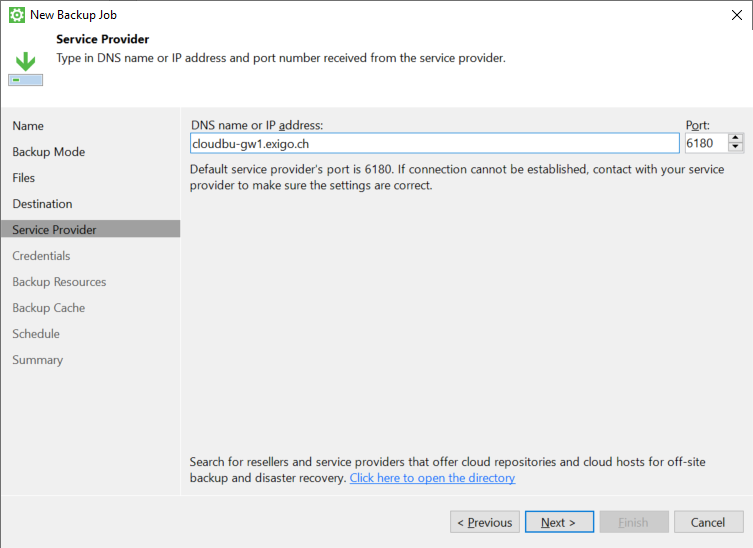Click inside the Port number field
The width and height of the screenshot is (753, 548).
tap(706, 143)
